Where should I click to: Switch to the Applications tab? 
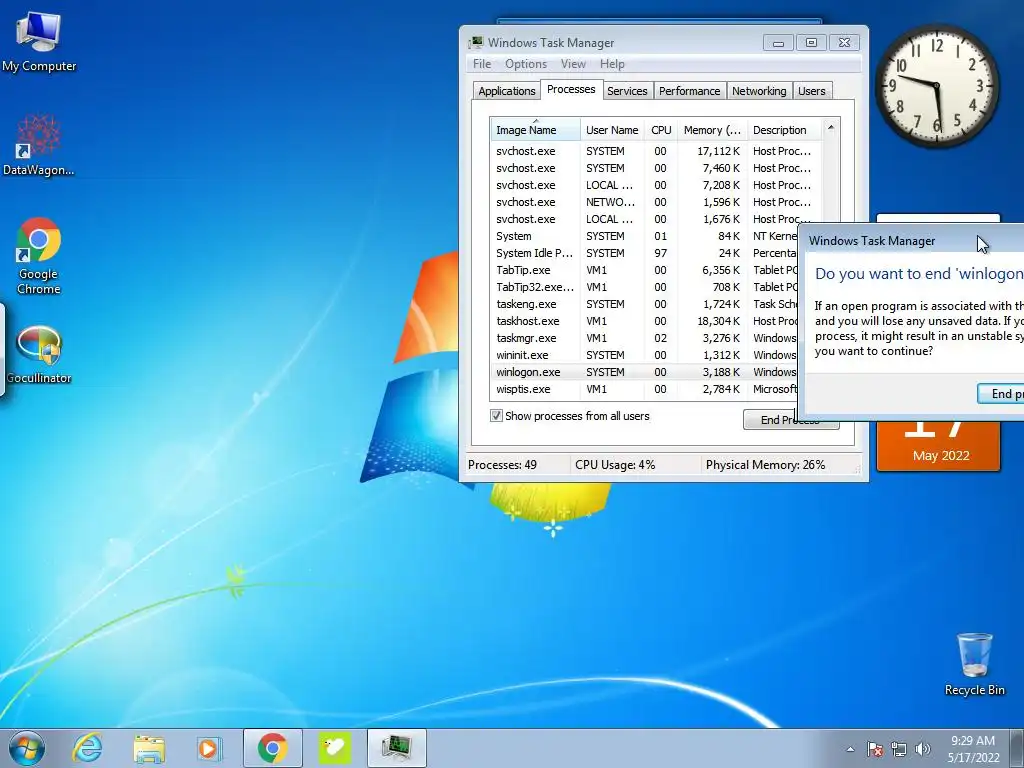click(x=507, y=91)
